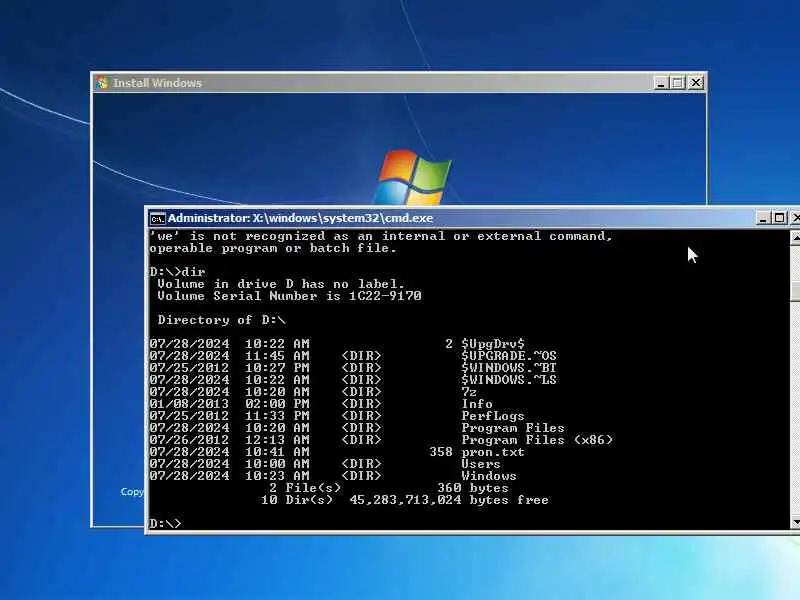Click the D:\>dir command line
800x600 pixels.
pyautogui.click(x=177, y=272)
